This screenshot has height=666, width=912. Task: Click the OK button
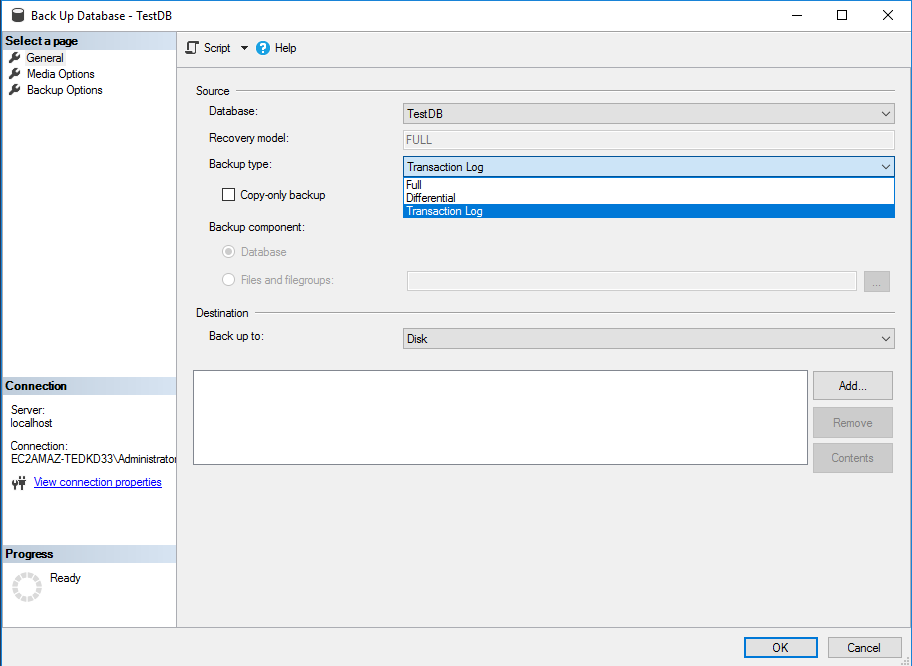click(x=780, y=647)
